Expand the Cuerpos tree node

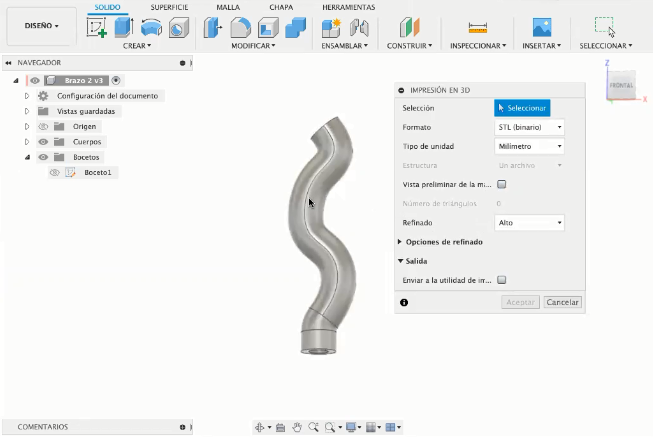[27, 142]
